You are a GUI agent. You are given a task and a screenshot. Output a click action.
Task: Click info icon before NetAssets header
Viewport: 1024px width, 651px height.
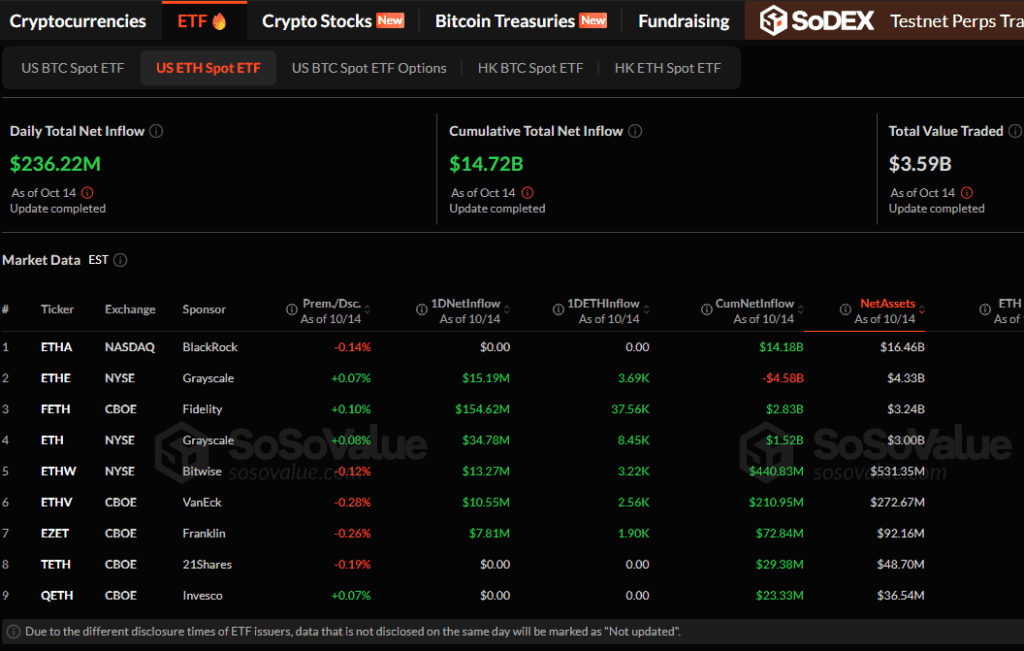845,310
